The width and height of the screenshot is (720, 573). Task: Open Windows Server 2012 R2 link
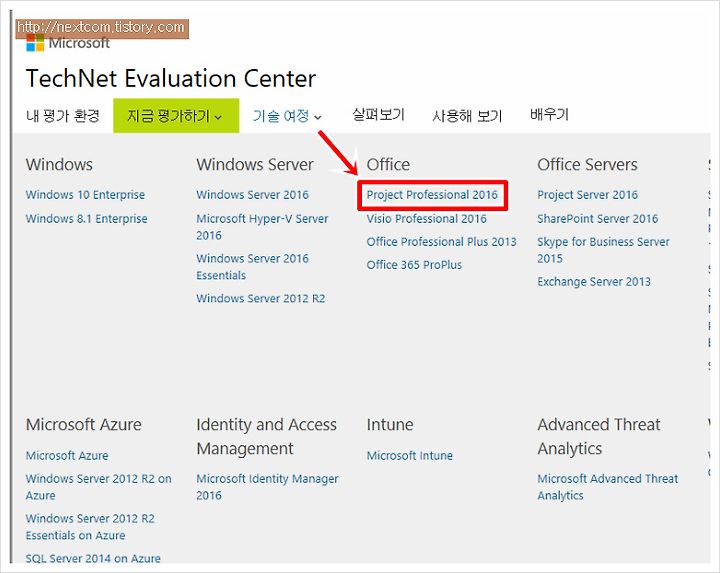261,298
